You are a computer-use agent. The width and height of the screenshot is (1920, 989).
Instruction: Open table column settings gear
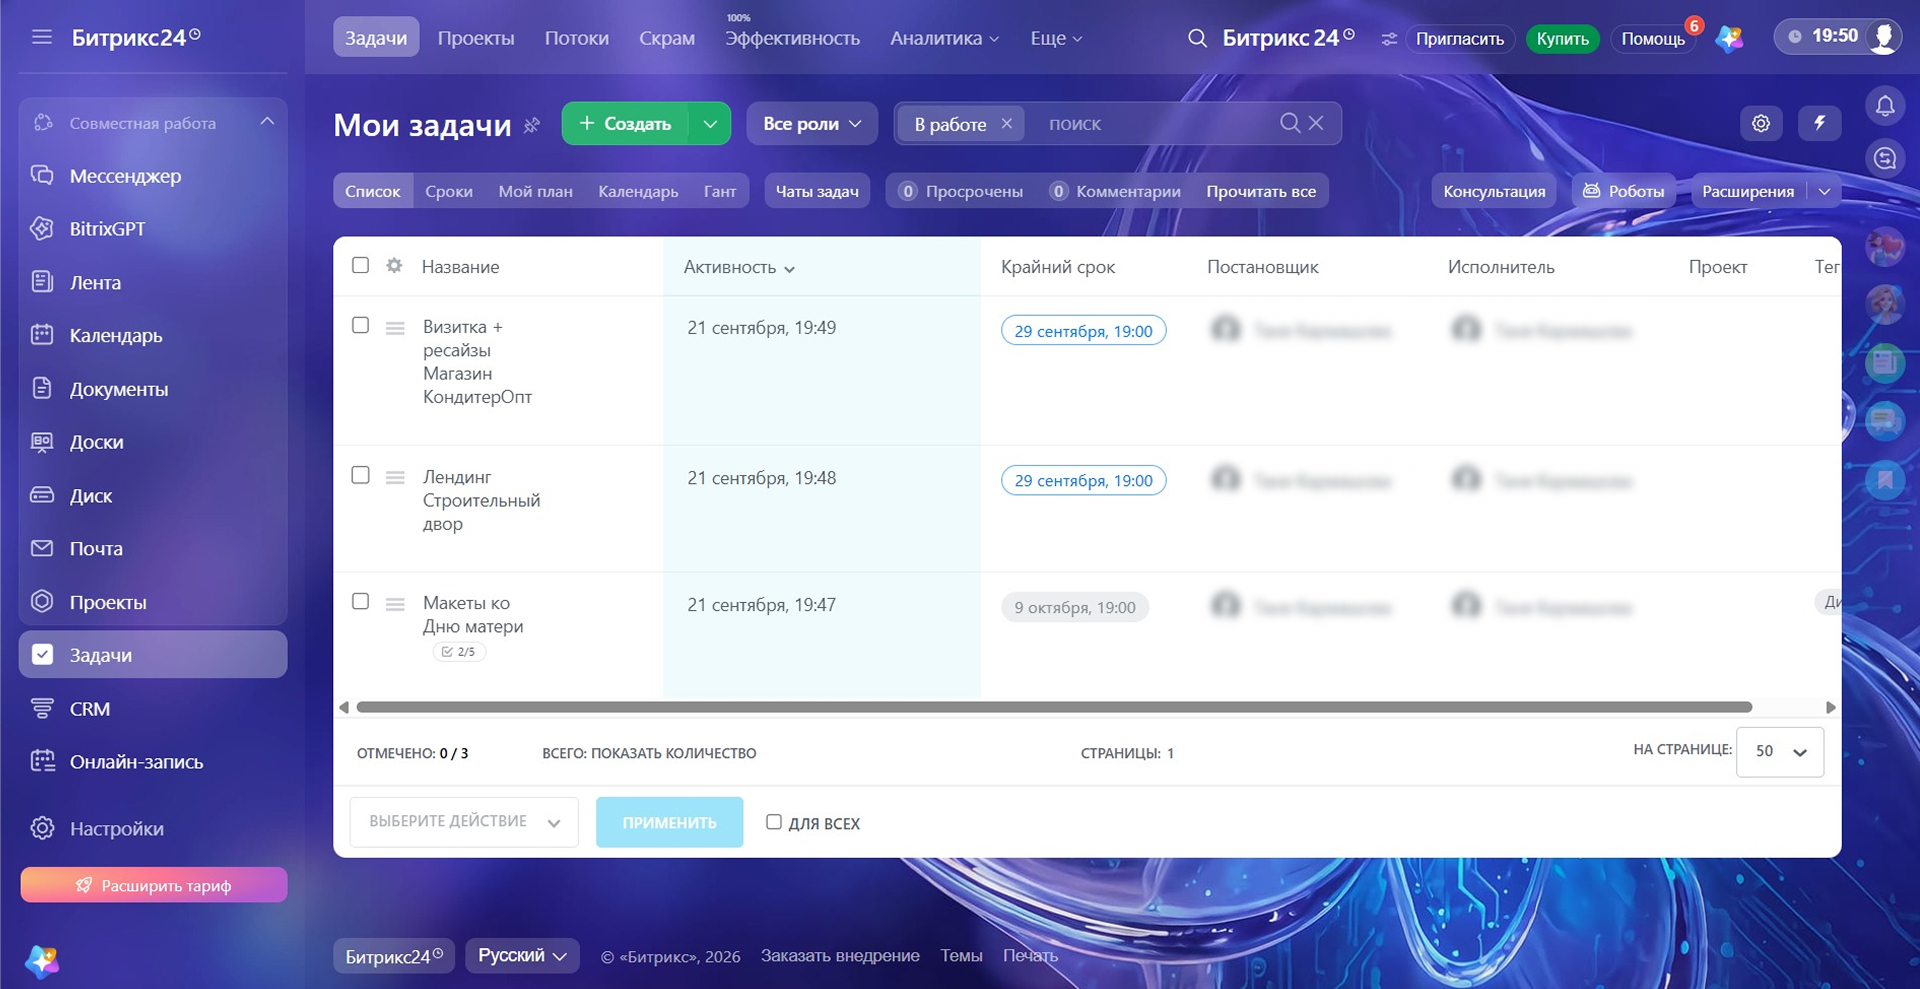[394, 266]
